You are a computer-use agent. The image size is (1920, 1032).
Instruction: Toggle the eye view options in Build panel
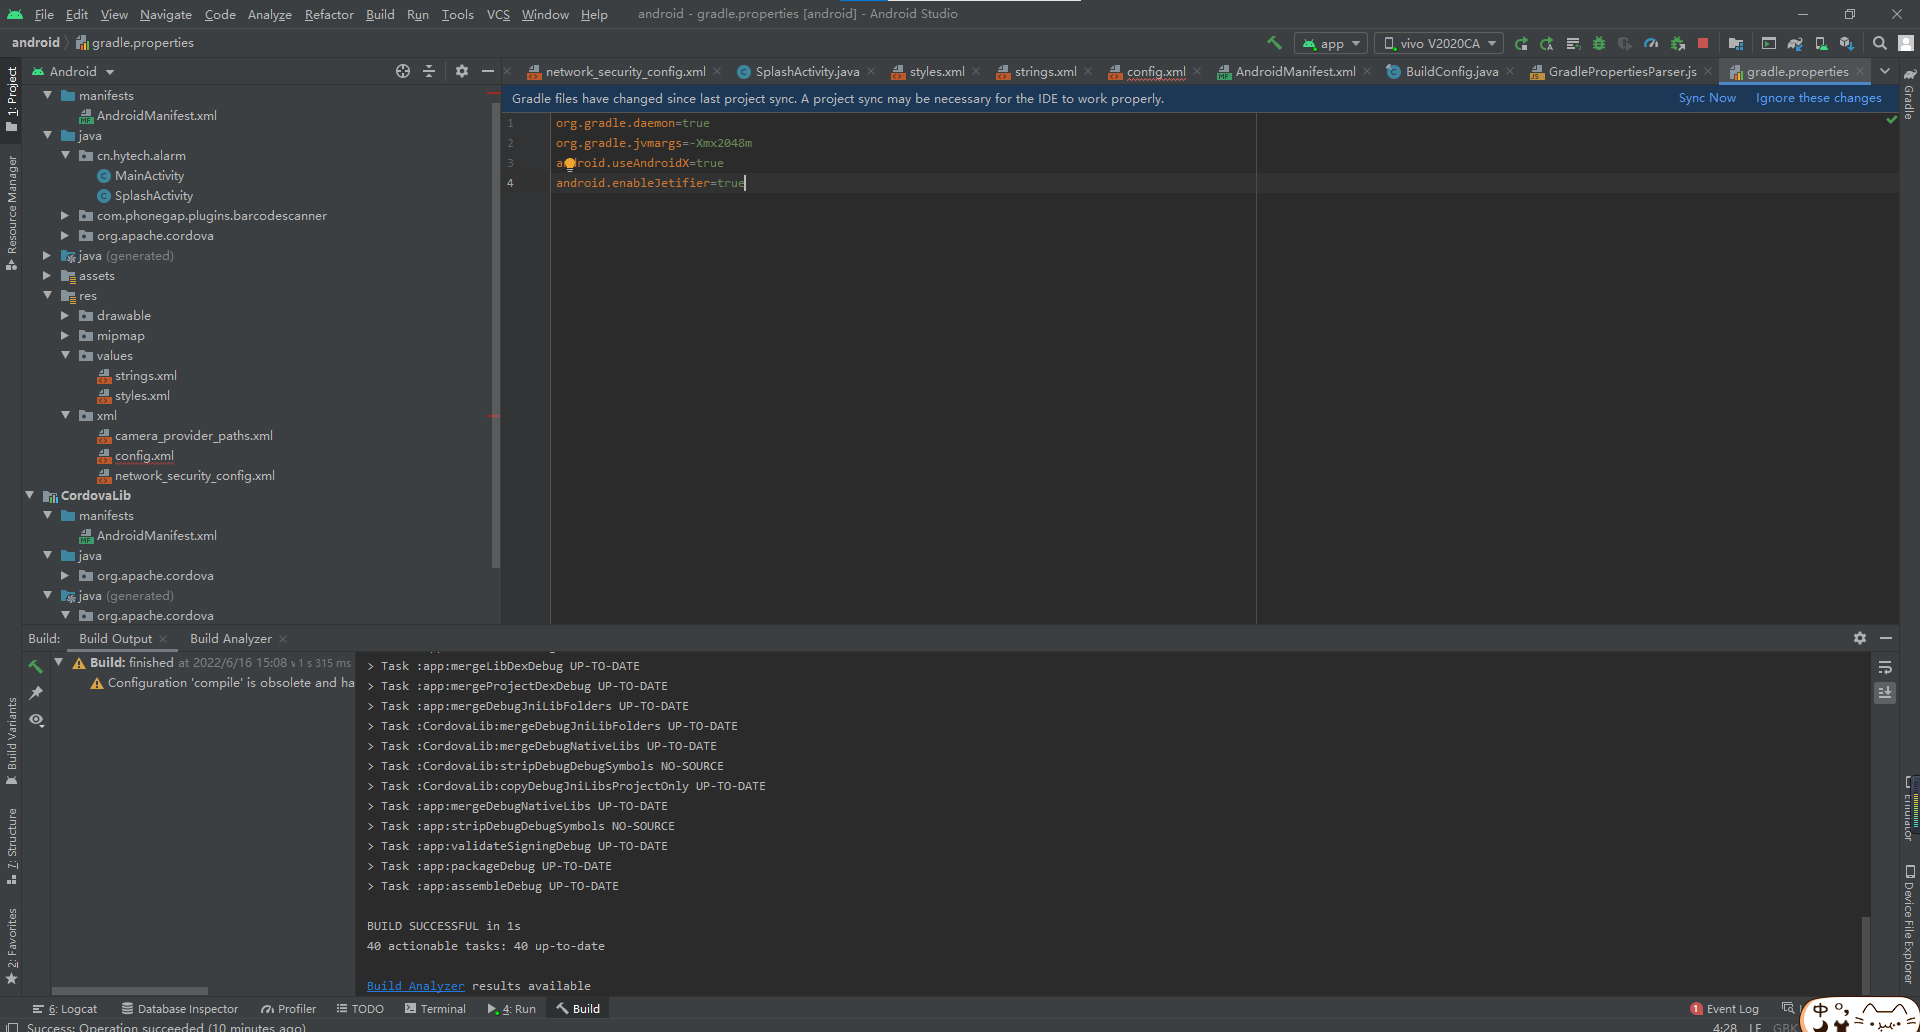point(37,720)
